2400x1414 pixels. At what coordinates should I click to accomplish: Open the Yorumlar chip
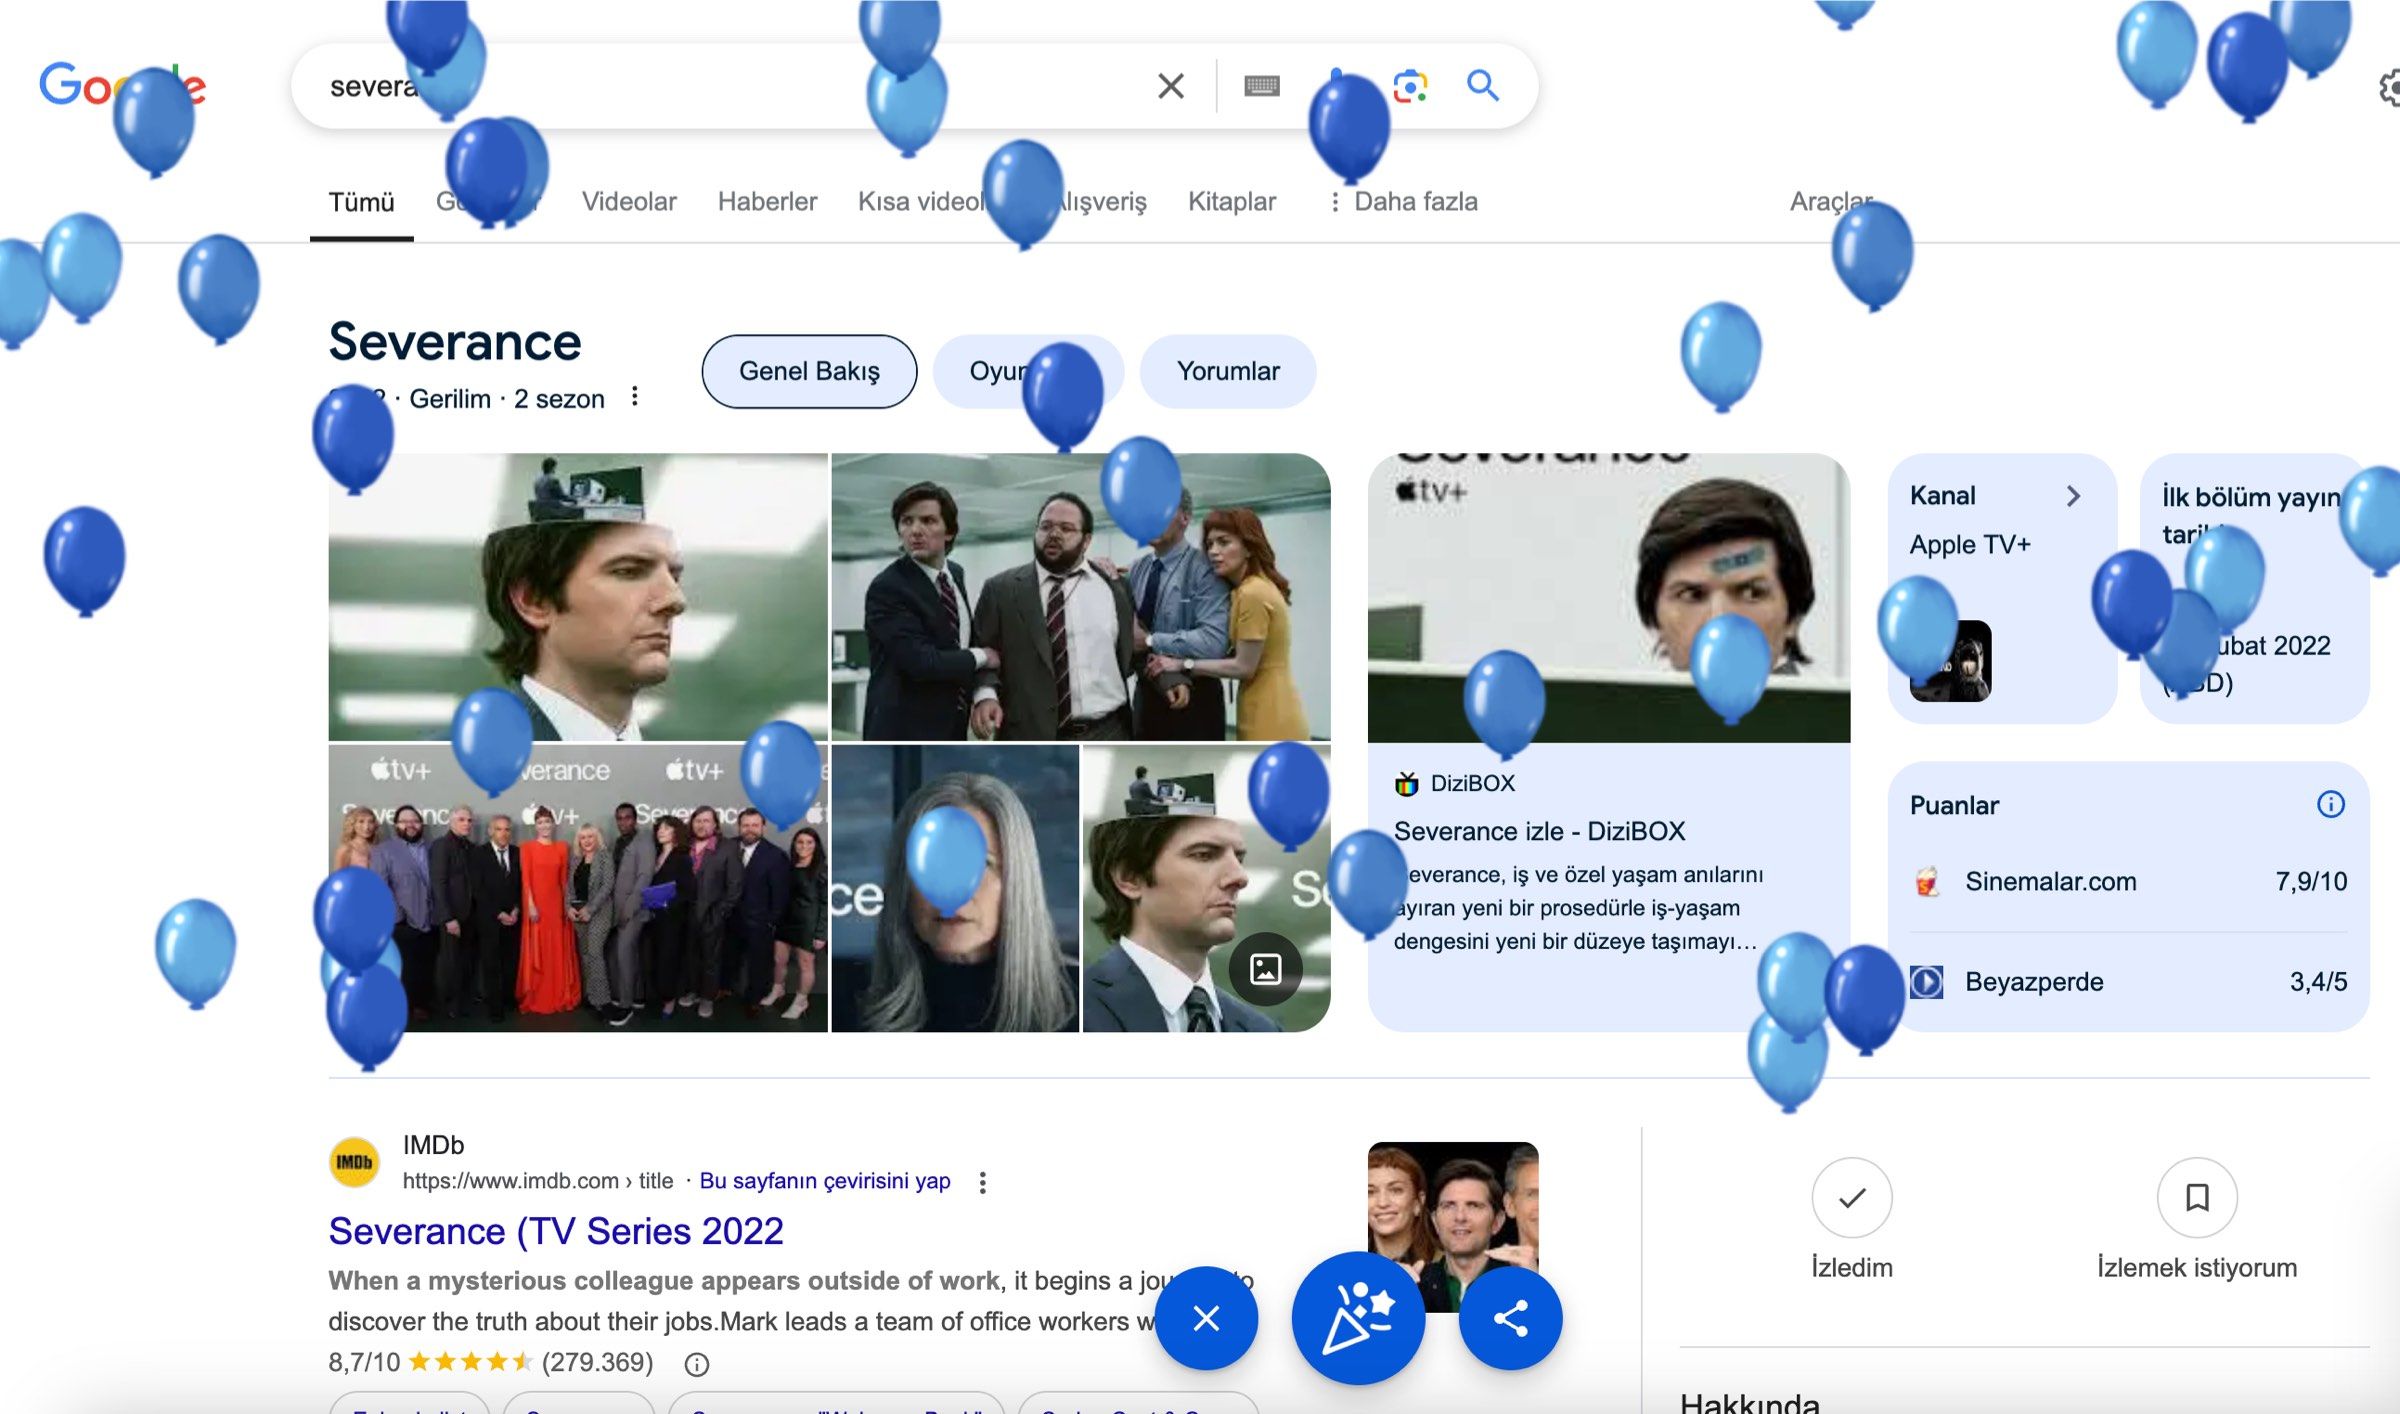tap(1227, 371)
